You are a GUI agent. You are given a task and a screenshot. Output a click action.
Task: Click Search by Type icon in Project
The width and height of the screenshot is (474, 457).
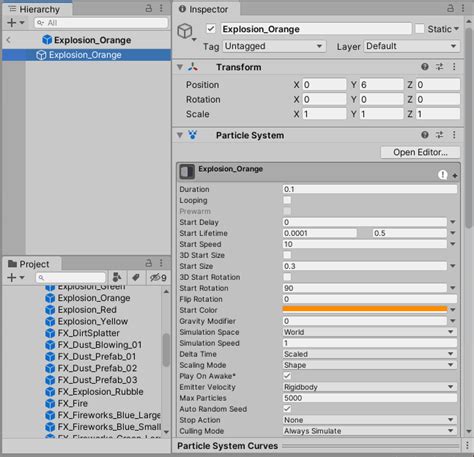coord(117,277)
